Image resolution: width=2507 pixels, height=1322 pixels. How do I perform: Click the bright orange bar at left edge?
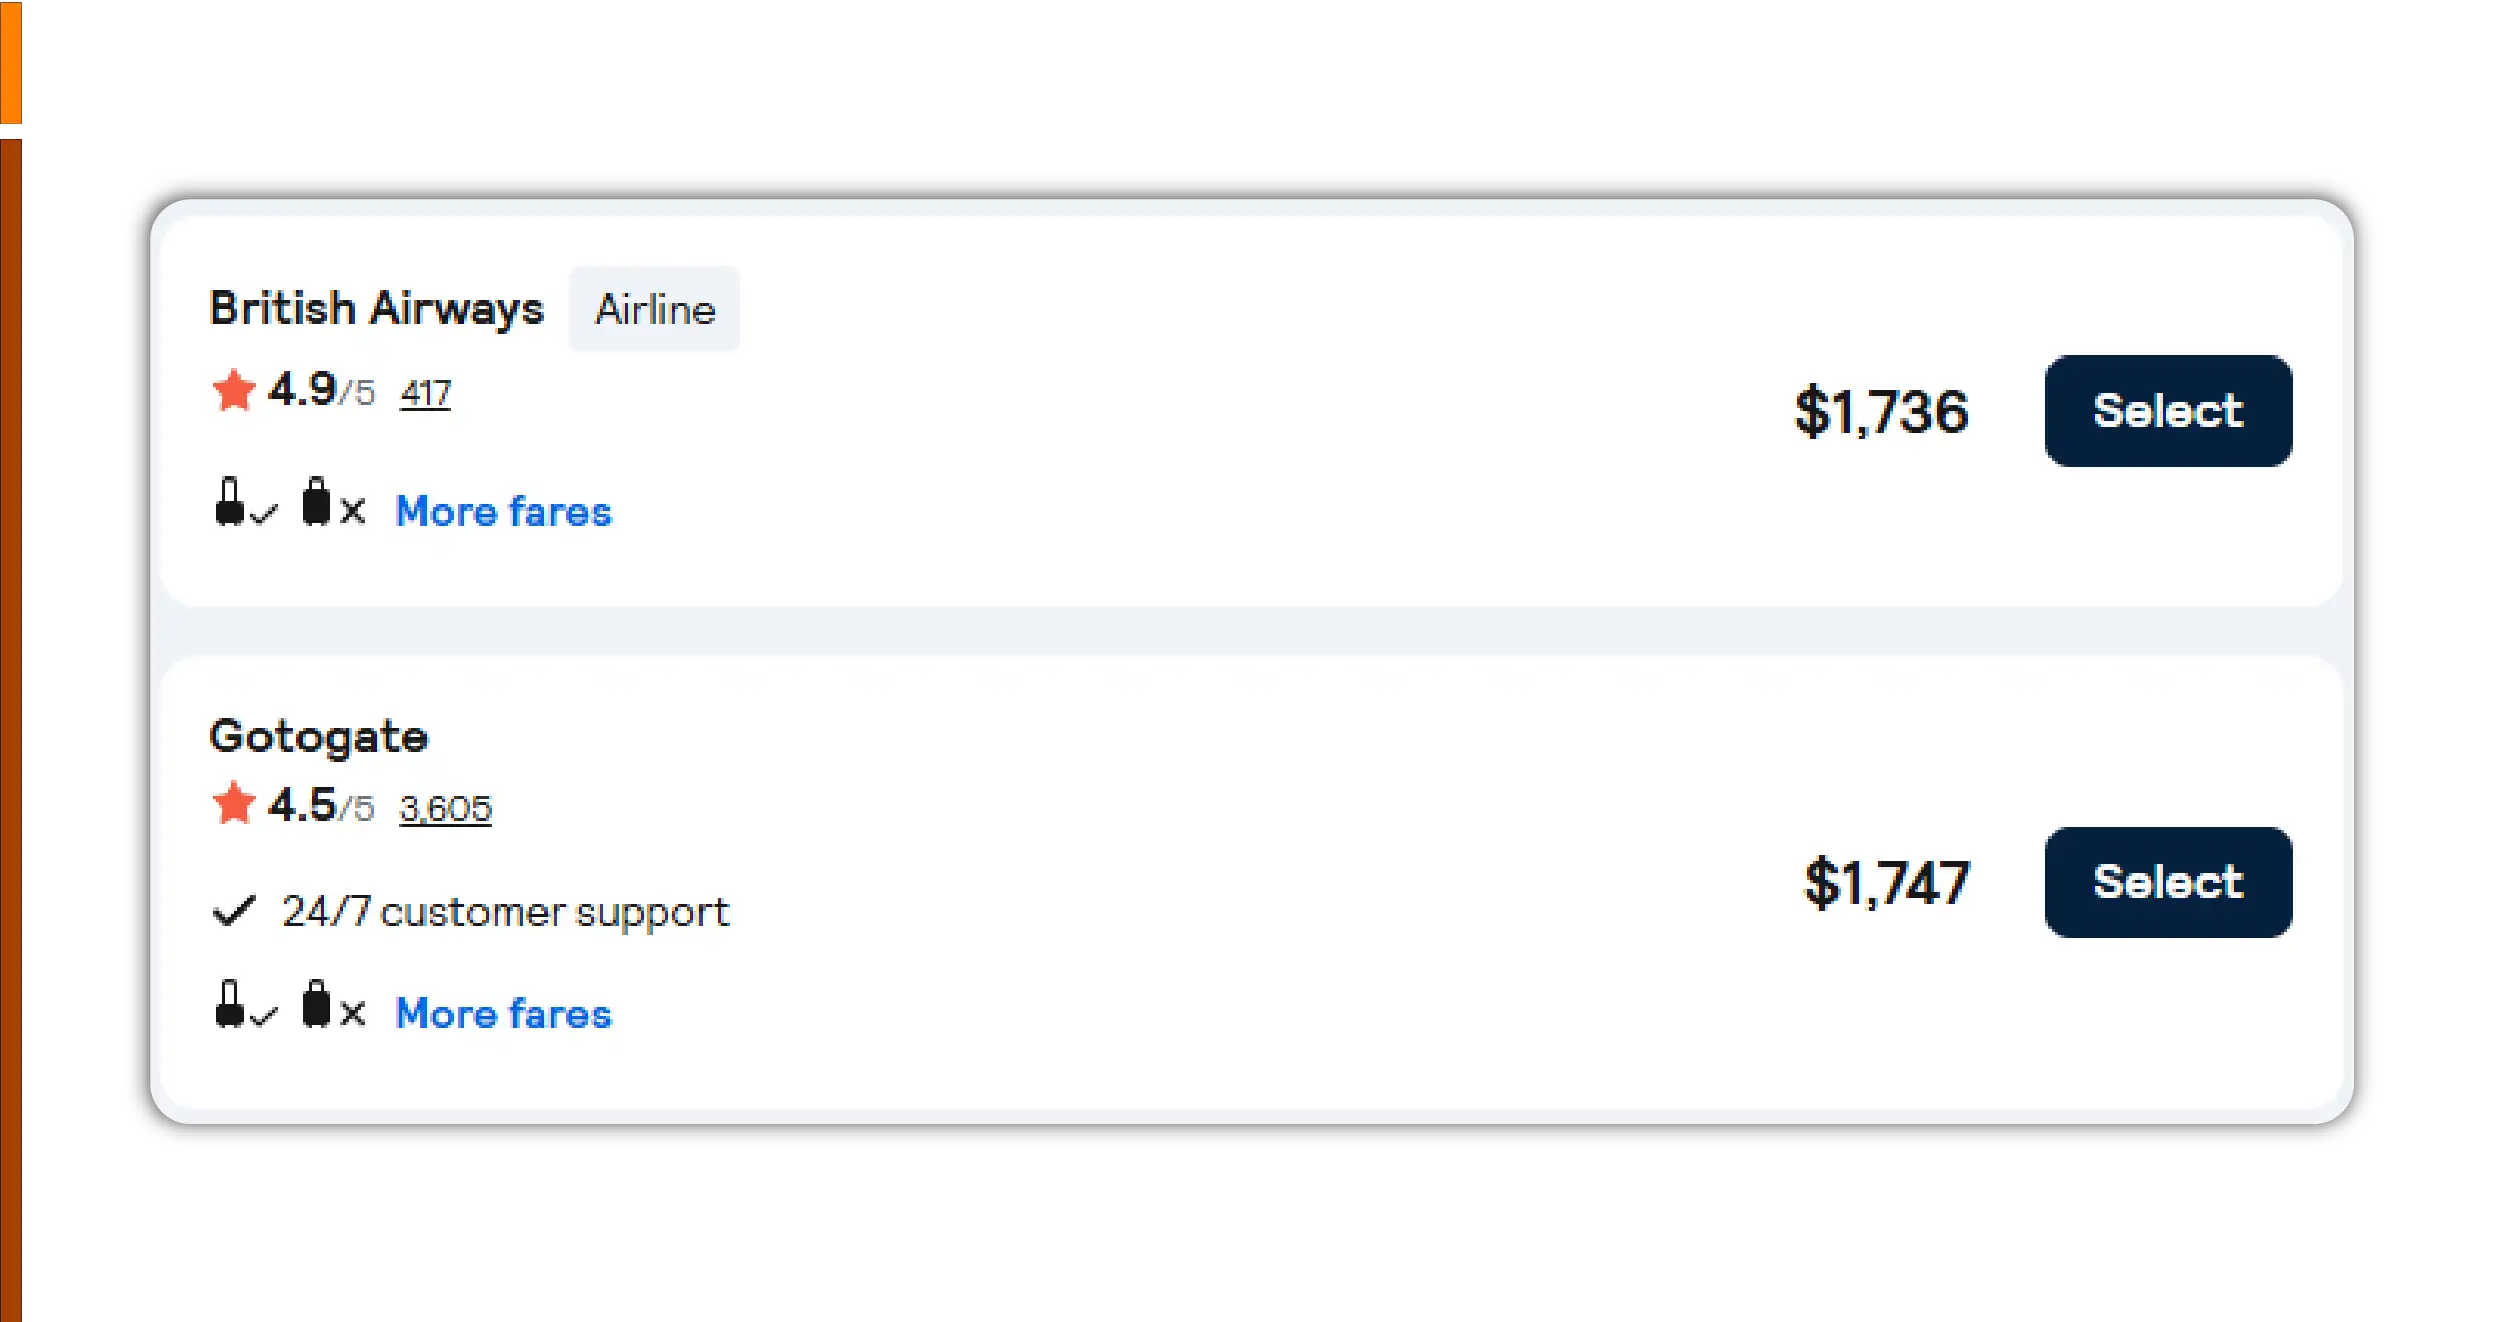point(11,62)
